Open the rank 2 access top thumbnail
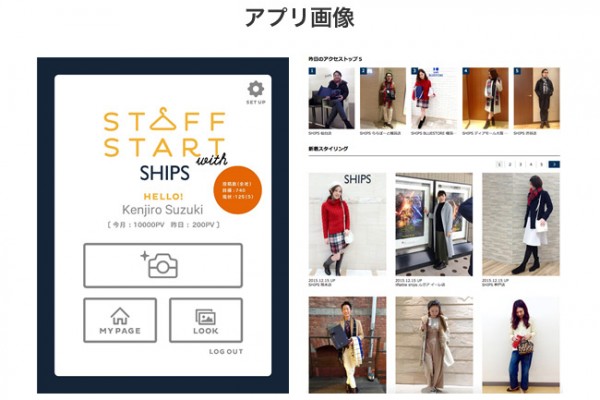The image size is (600, 400). pos(383,98)
